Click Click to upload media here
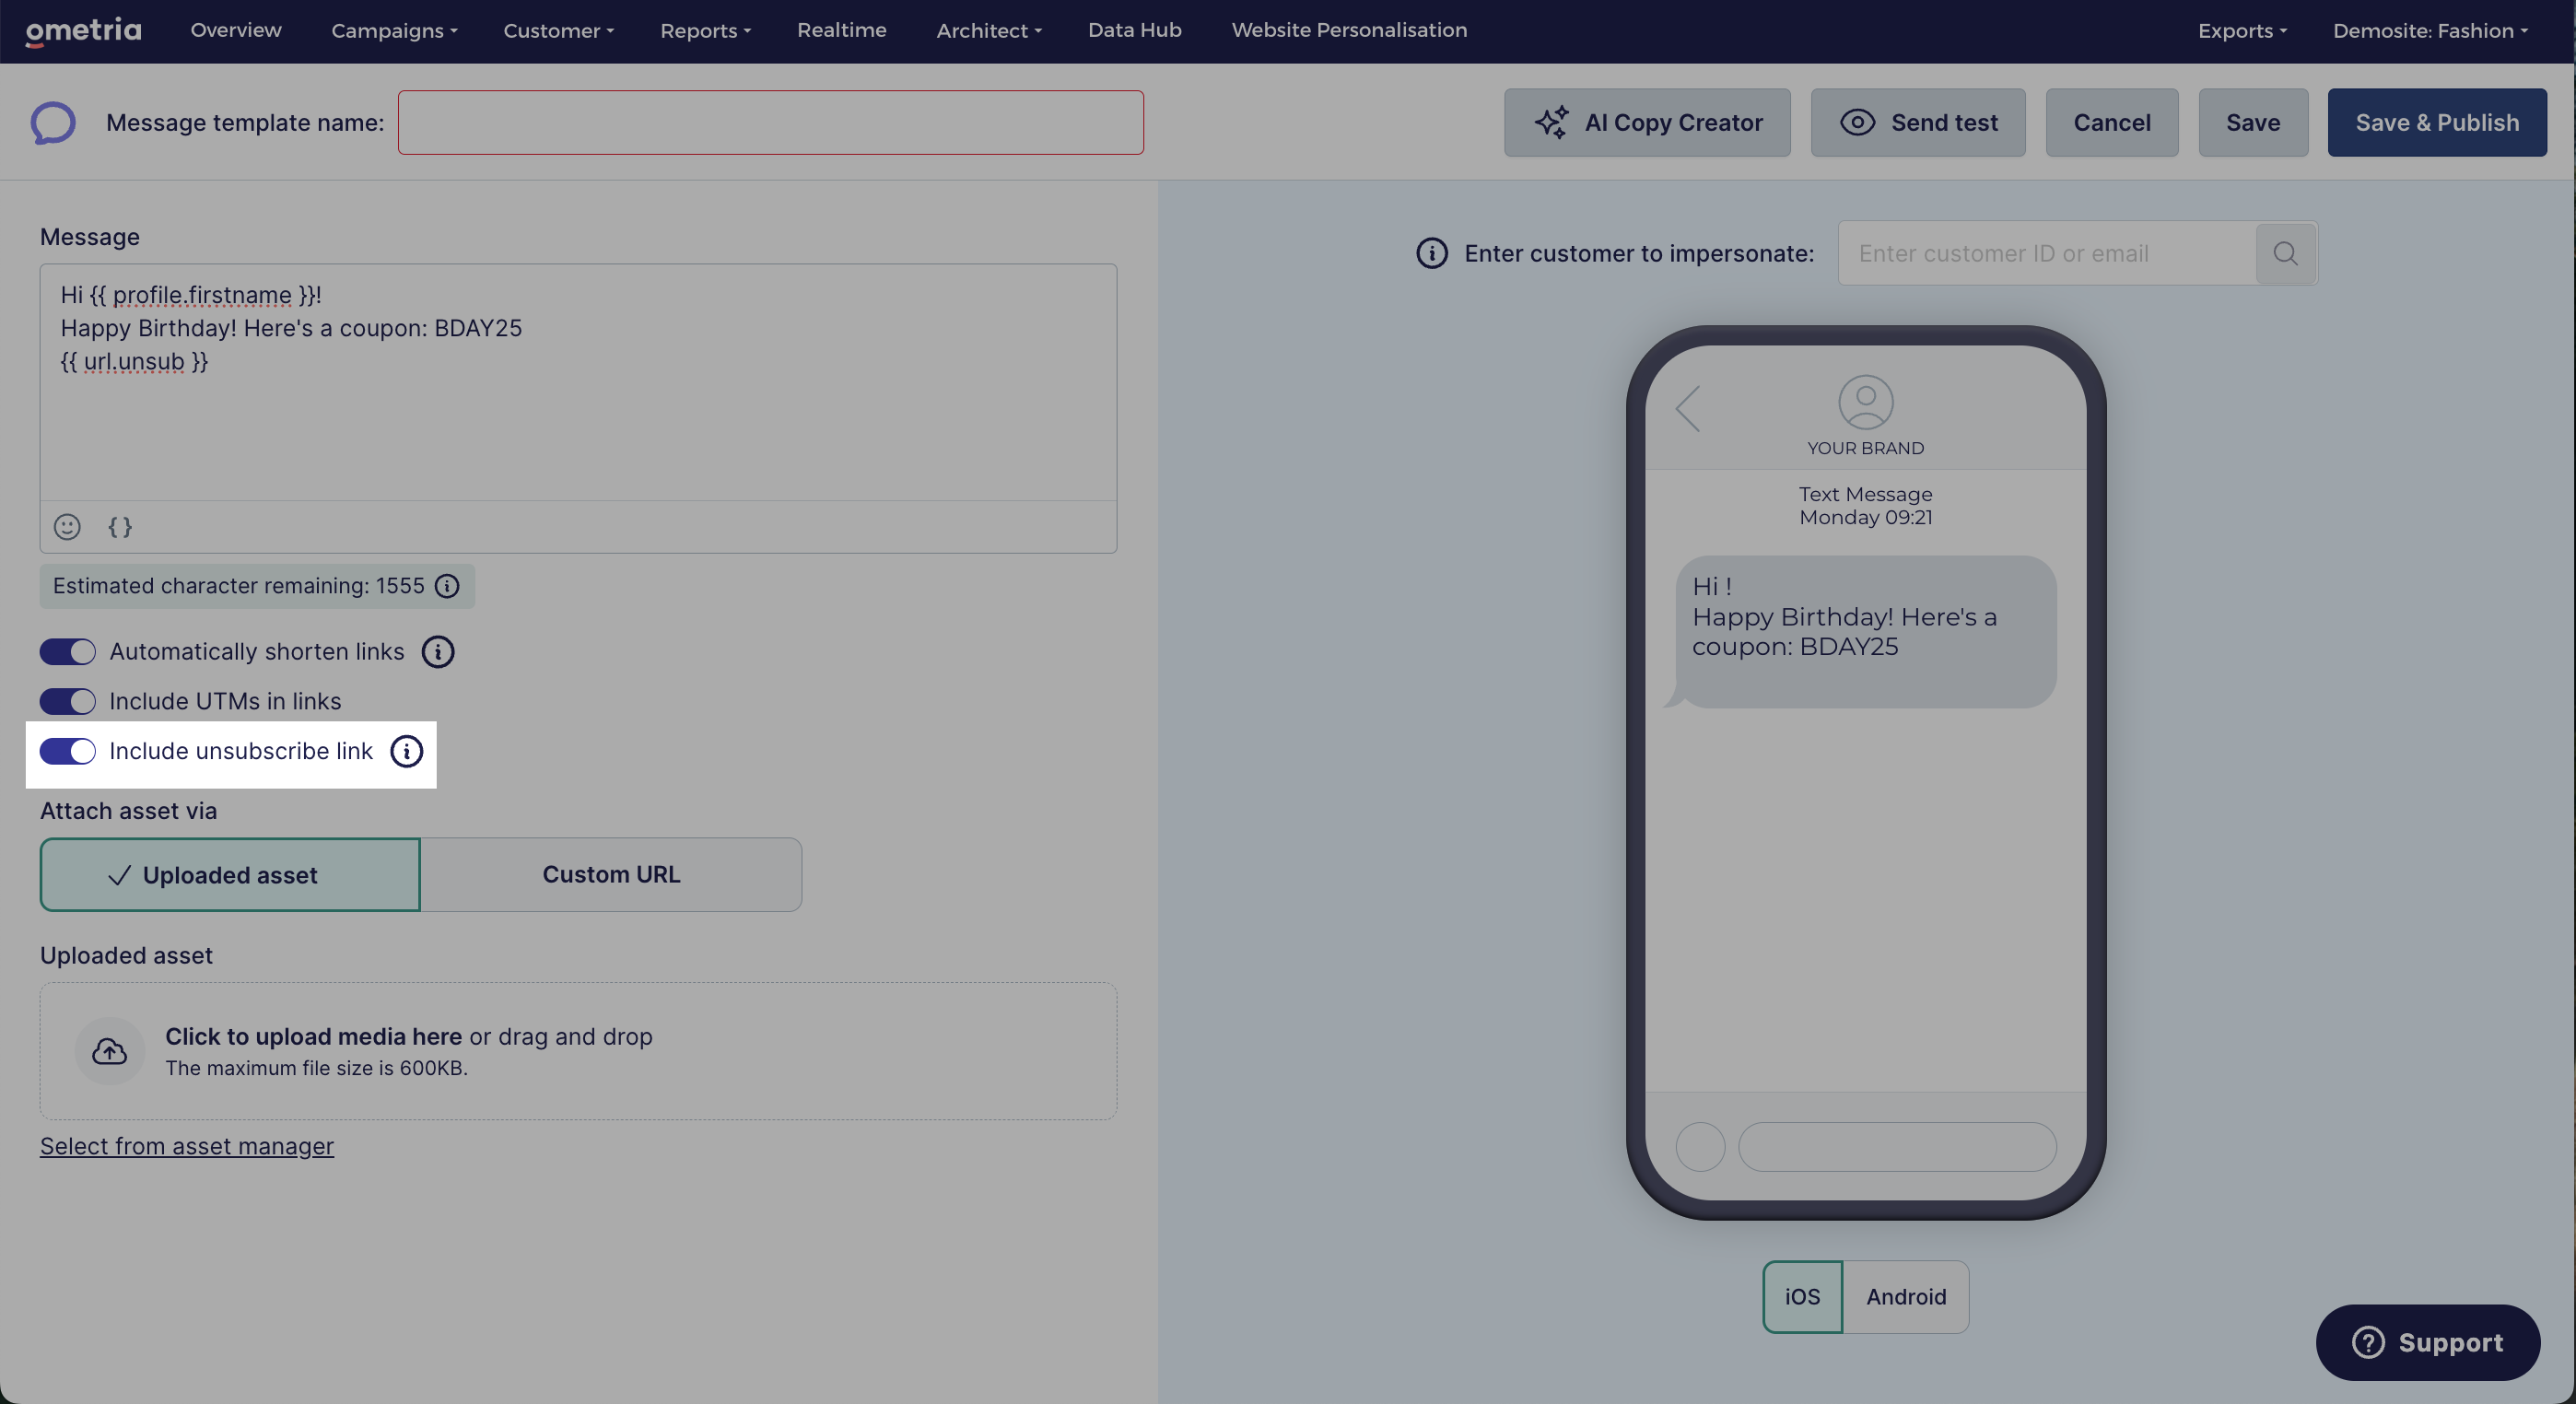The width and height of the screenshot is (2576, 1404). (313, 1037)
